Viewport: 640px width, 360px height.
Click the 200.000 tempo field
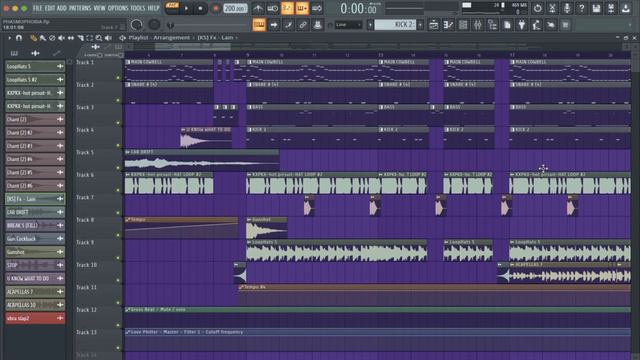pyautogui.click(x=235, y=8)
